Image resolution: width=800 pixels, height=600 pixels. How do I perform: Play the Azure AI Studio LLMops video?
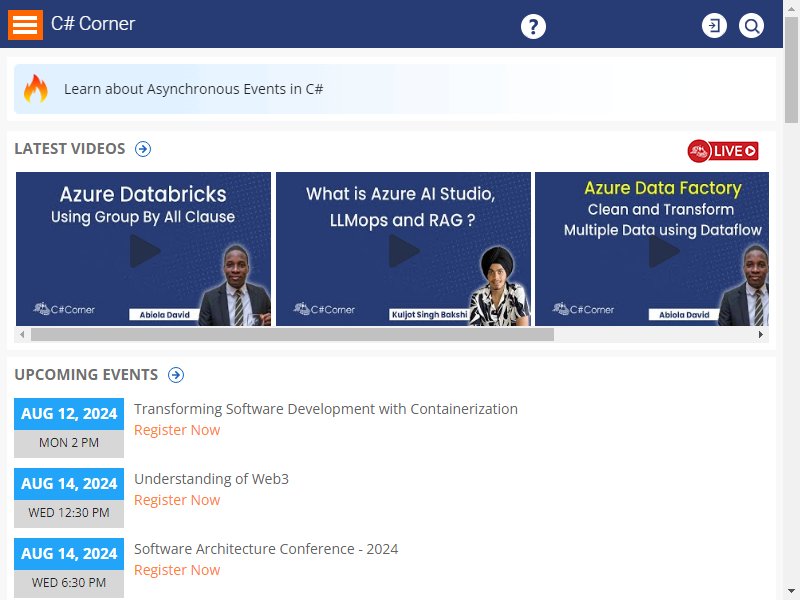(x=403, y=249)
